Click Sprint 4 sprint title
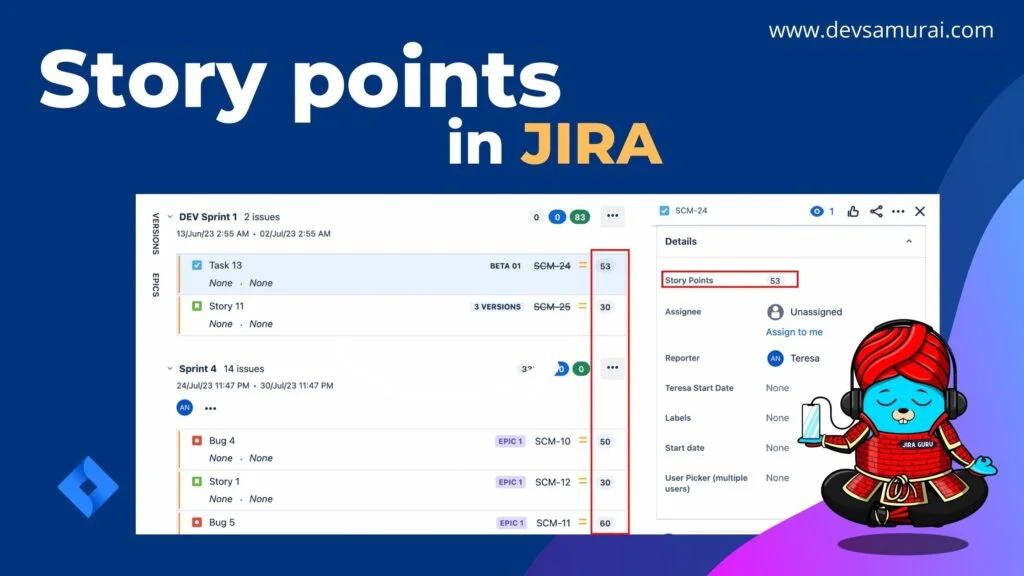 (x=197, y=368)
